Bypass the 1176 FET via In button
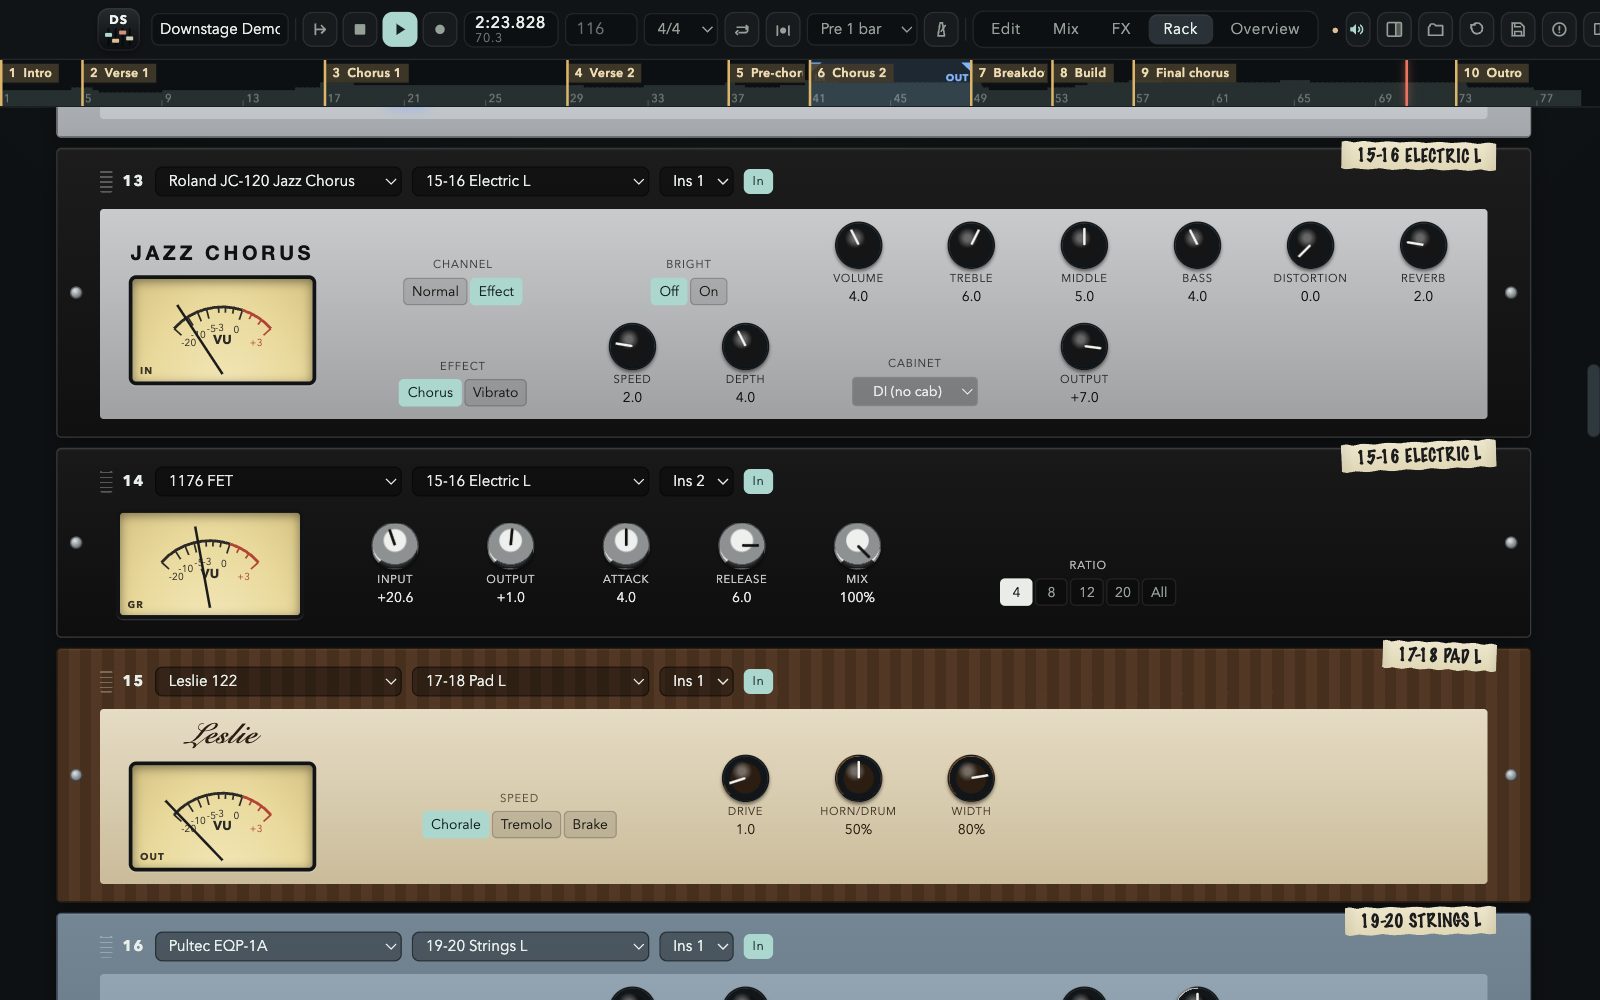1600x1000 pixels. [758, 481]
